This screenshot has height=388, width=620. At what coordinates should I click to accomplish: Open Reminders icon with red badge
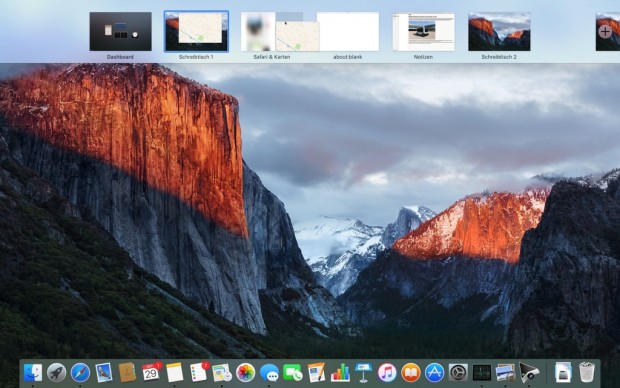(198, 373)
